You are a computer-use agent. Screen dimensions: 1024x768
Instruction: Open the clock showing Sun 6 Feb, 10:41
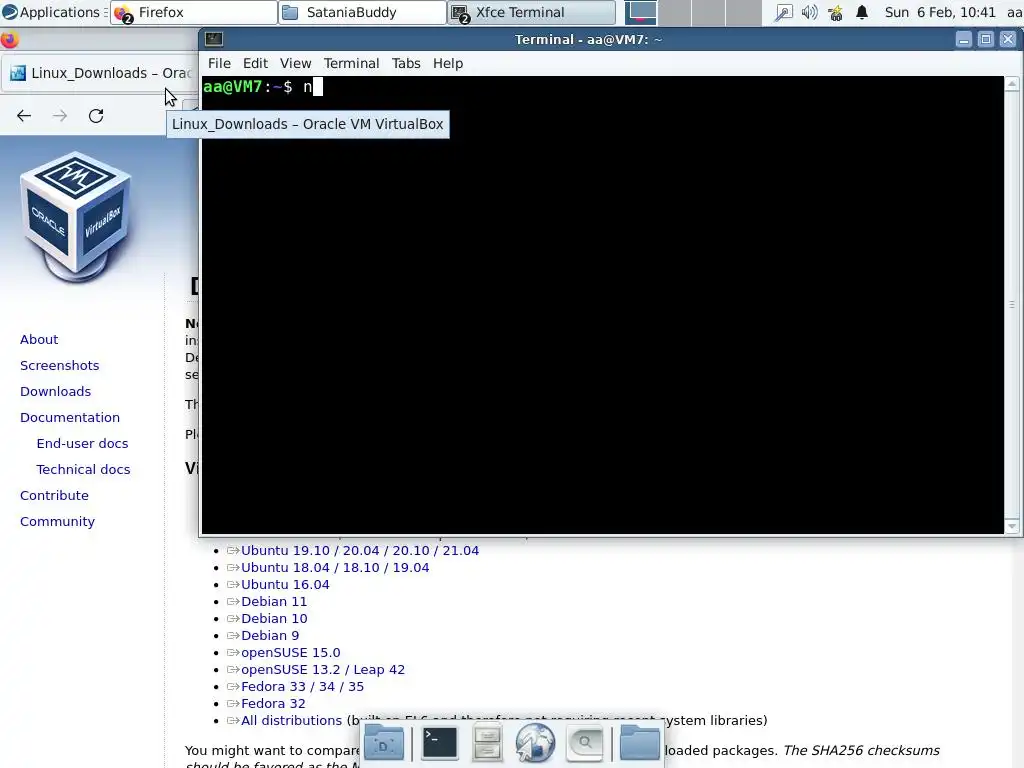coord(940,12)
